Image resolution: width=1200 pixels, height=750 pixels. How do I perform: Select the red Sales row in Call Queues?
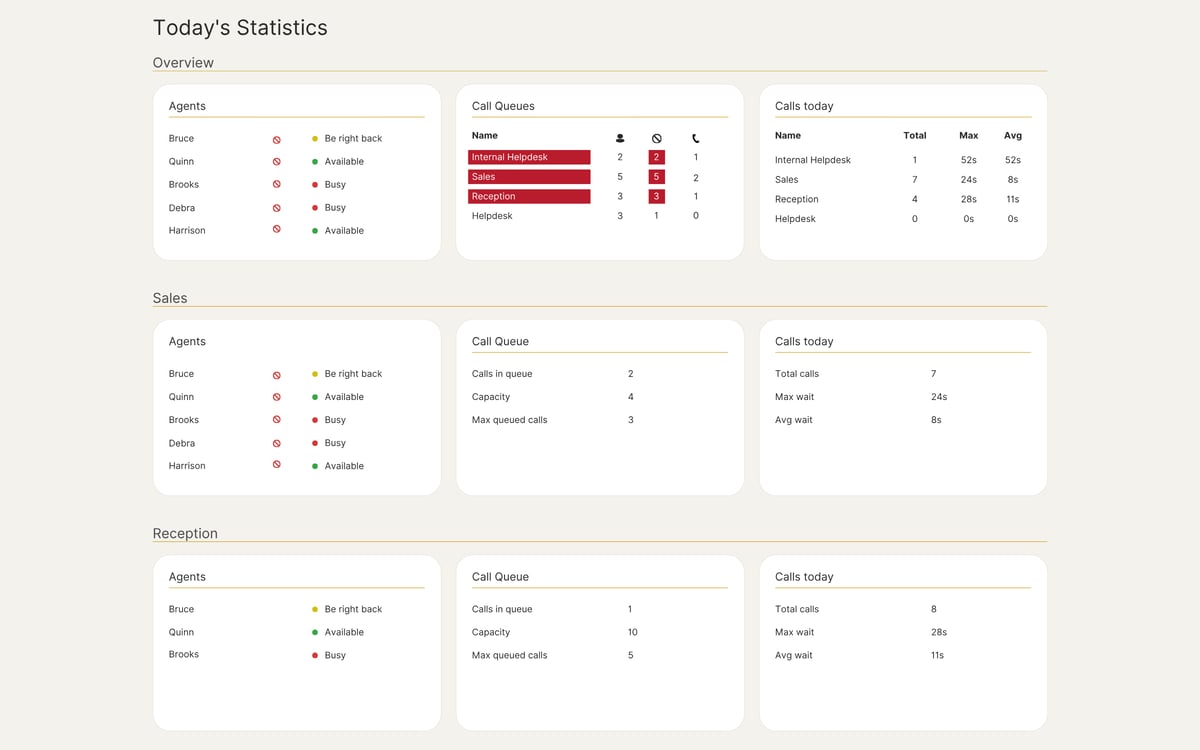(529, 177)
